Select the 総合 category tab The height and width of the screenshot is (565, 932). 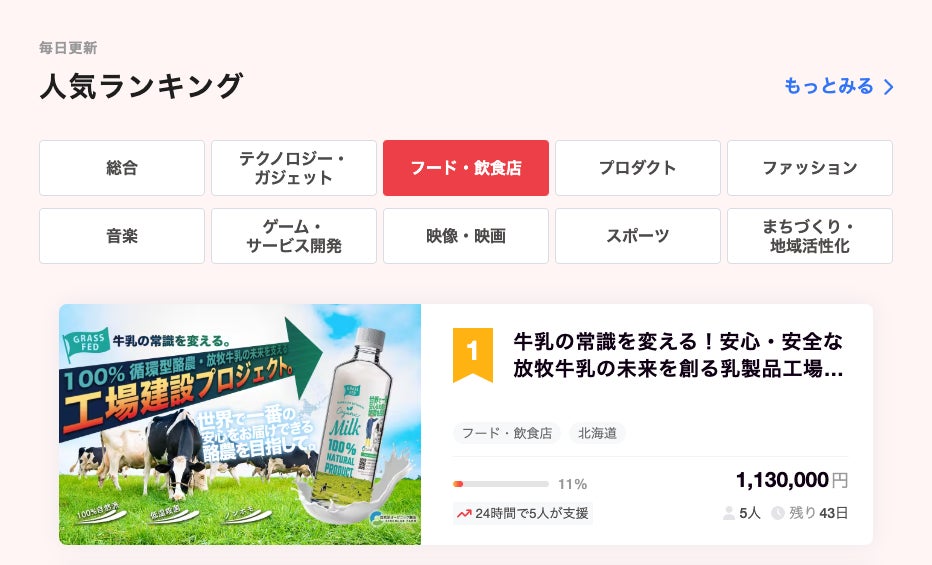point(122,168)
